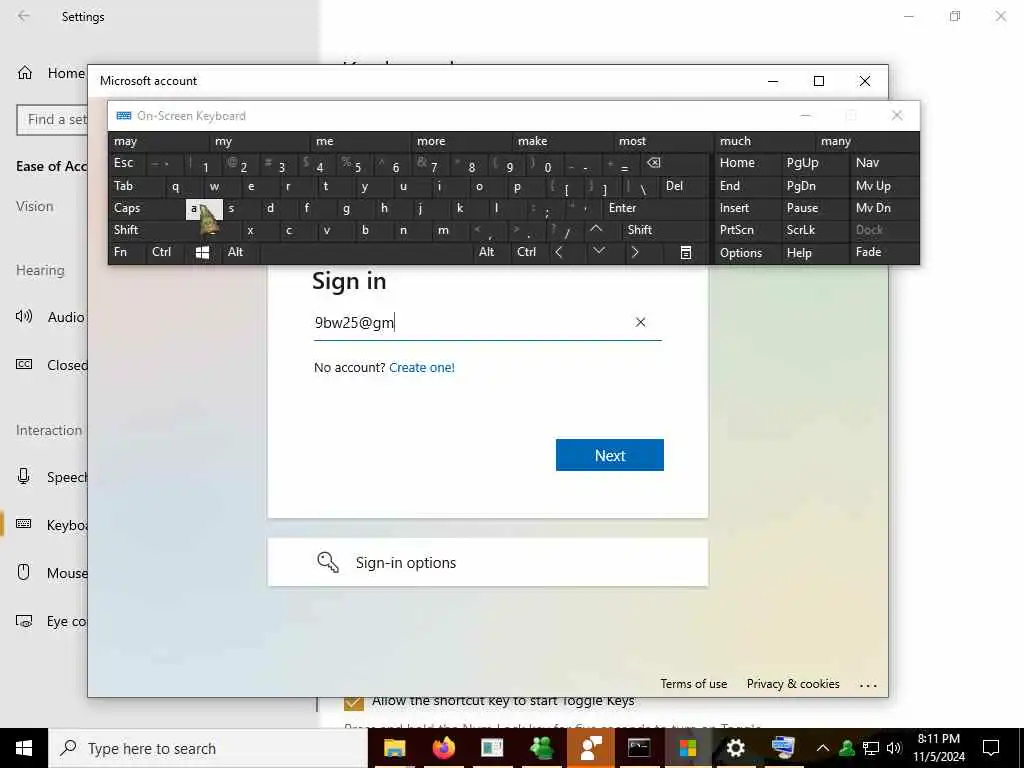Open Microsoft Store from the taskbar

pos(687,748)
